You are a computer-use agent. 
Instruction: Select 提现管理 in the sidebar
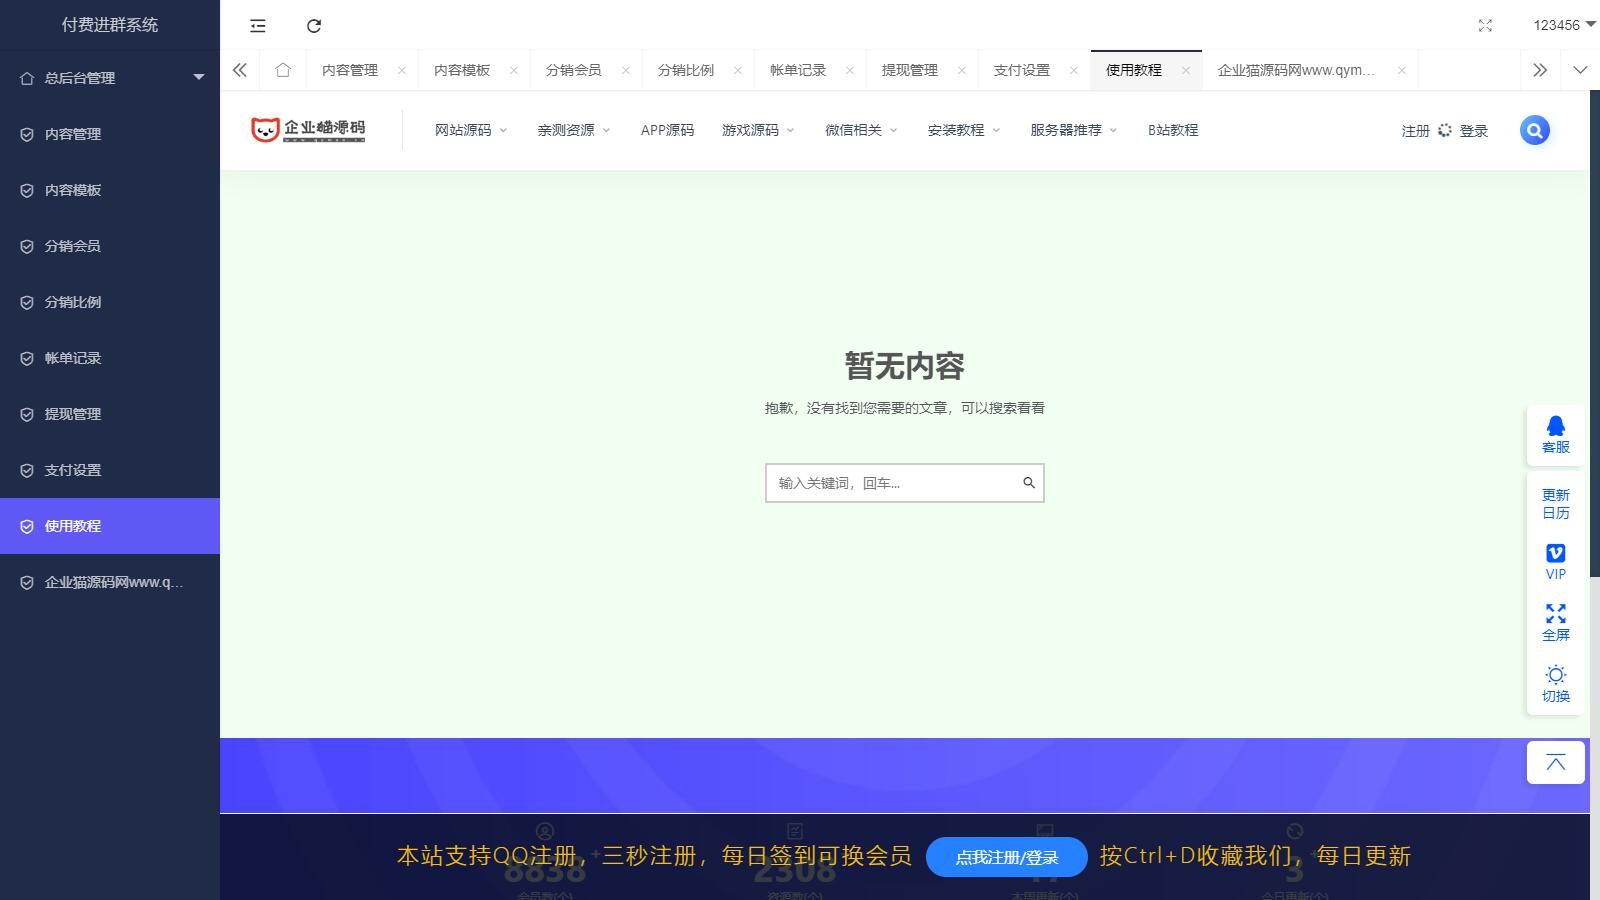[73, 414]
